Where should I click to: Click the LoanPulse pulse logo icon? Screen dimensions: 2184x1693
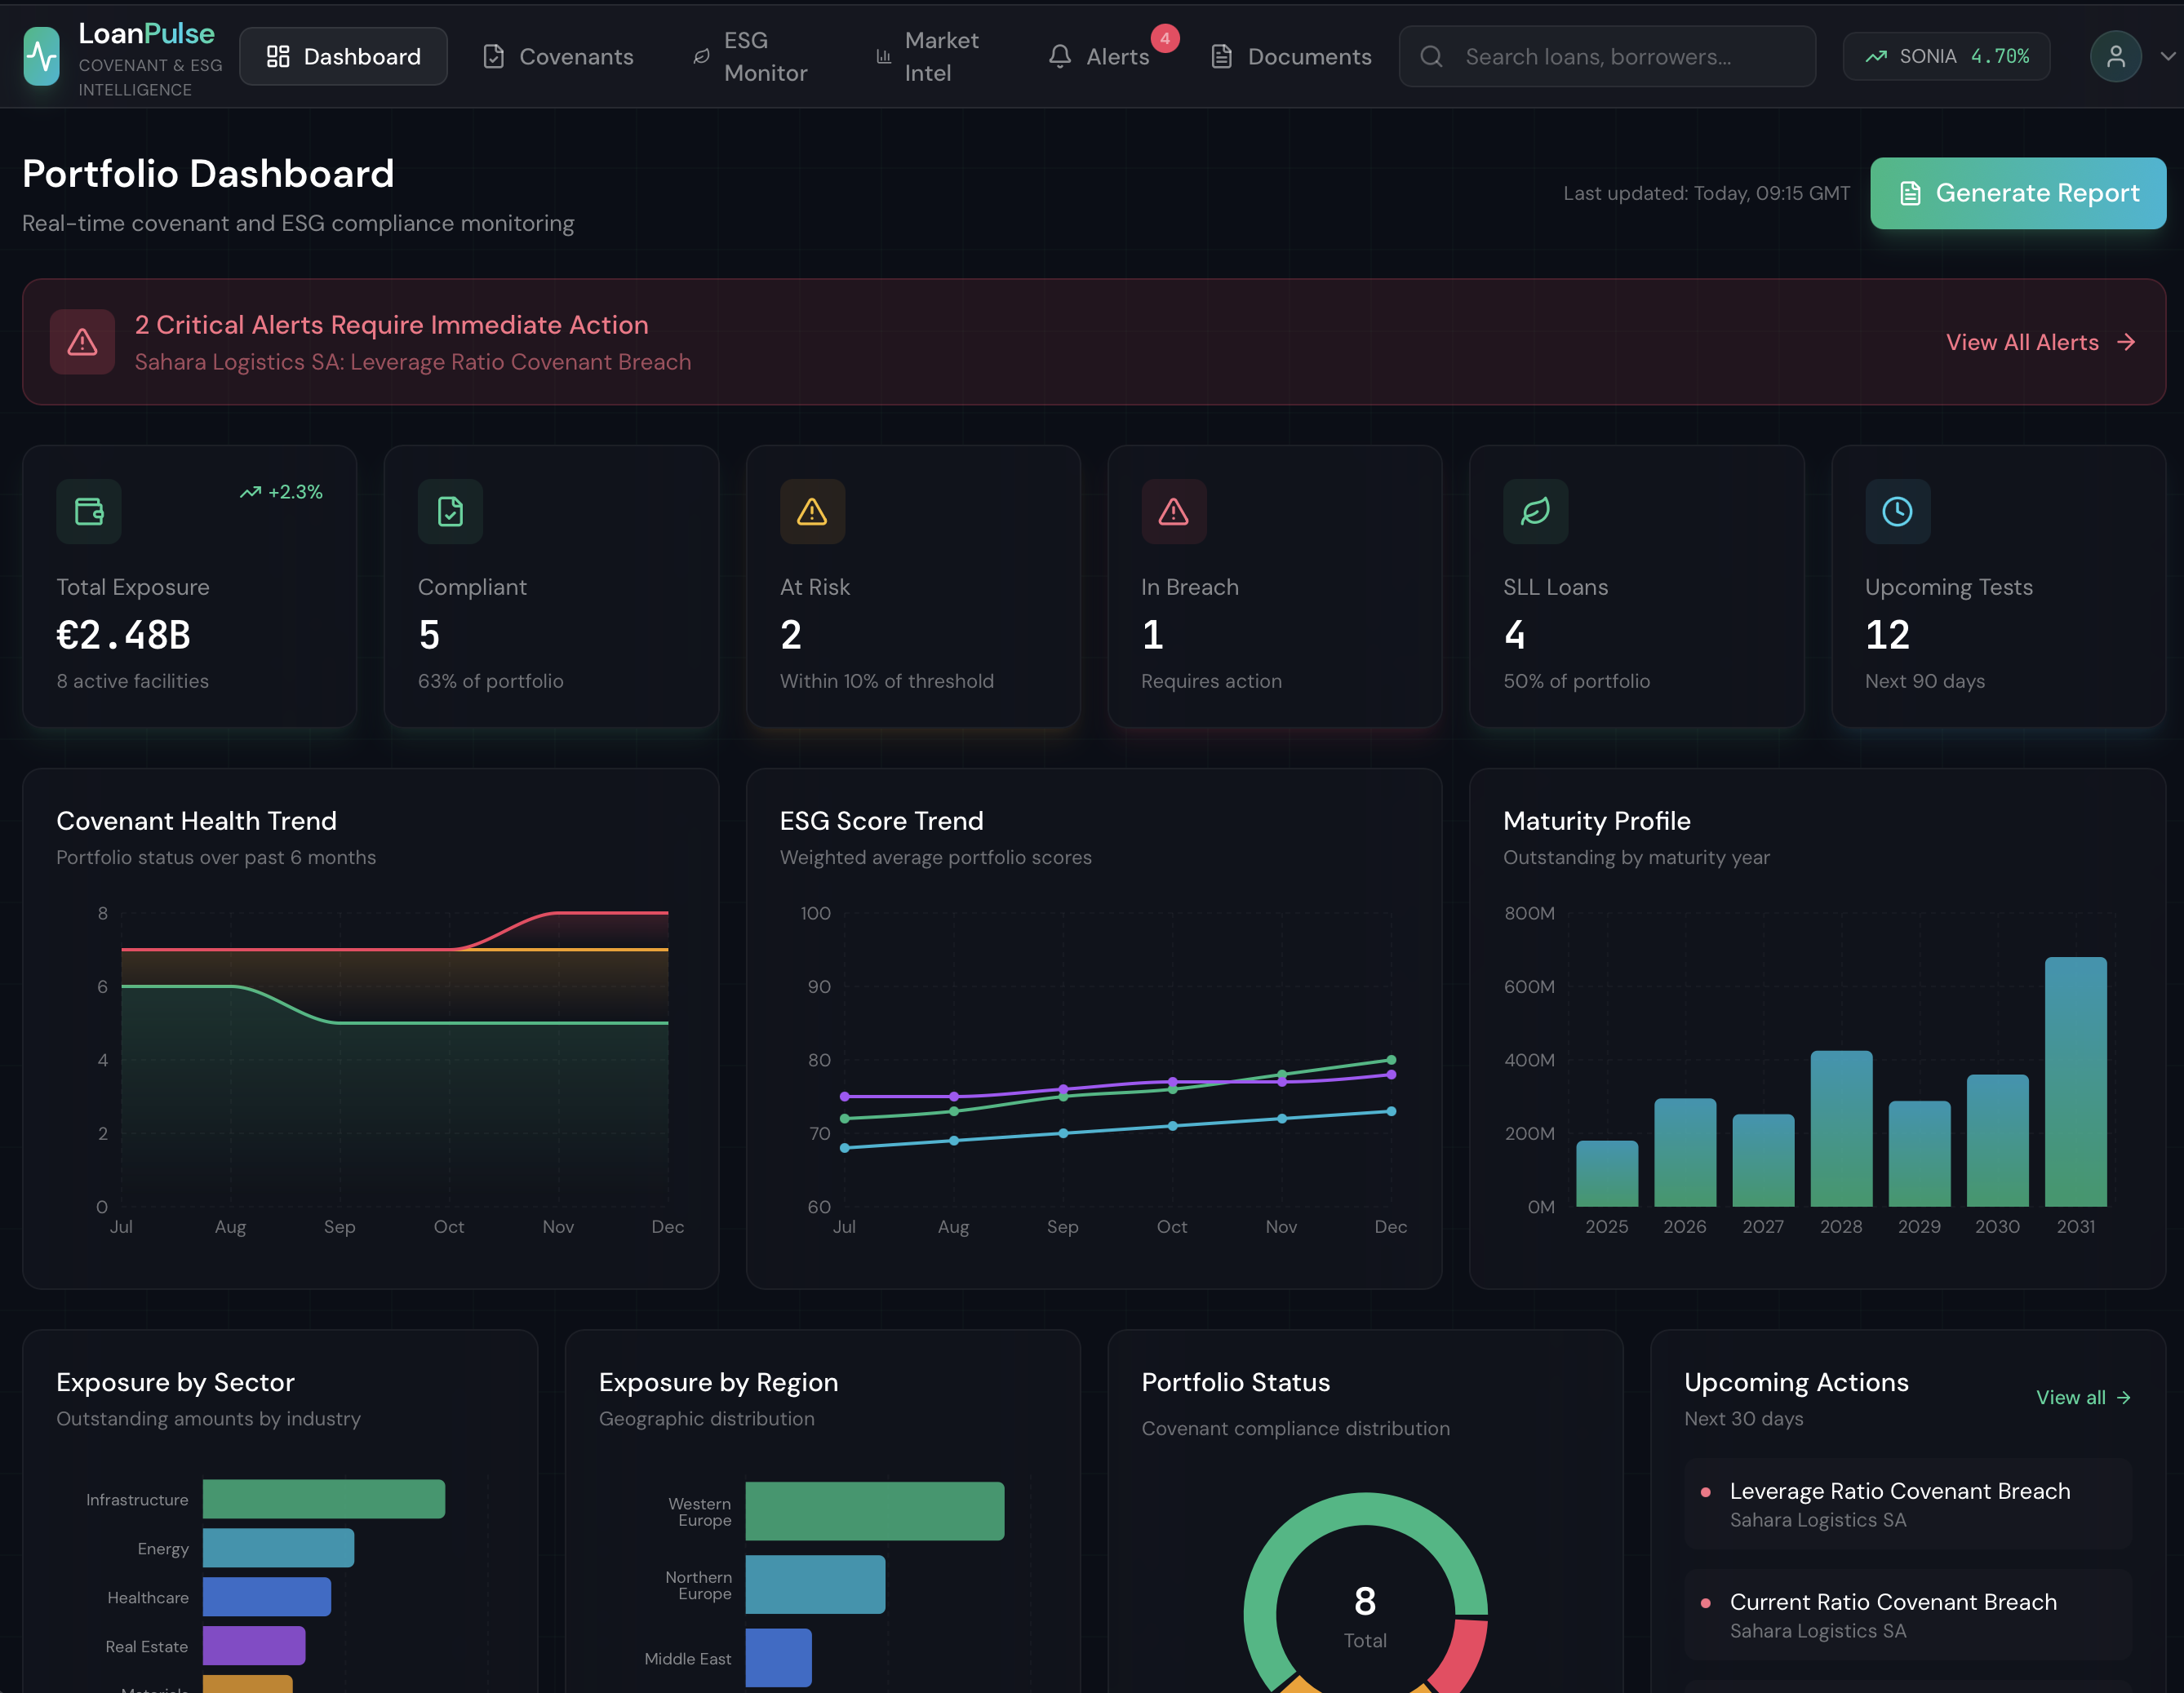coord(42,57)
